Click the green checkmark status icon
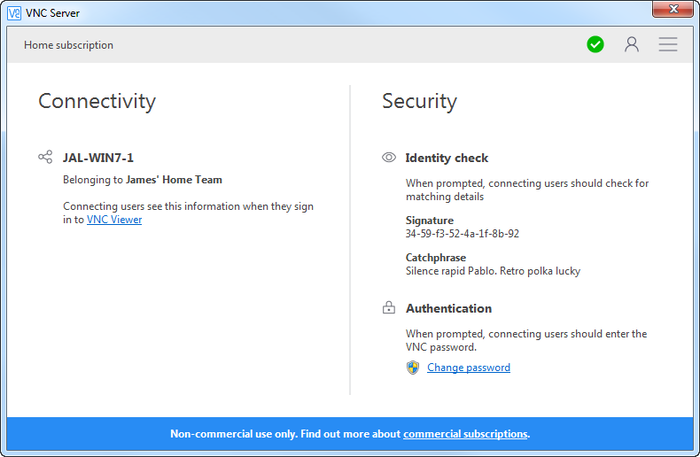 (x=595, y=44)
